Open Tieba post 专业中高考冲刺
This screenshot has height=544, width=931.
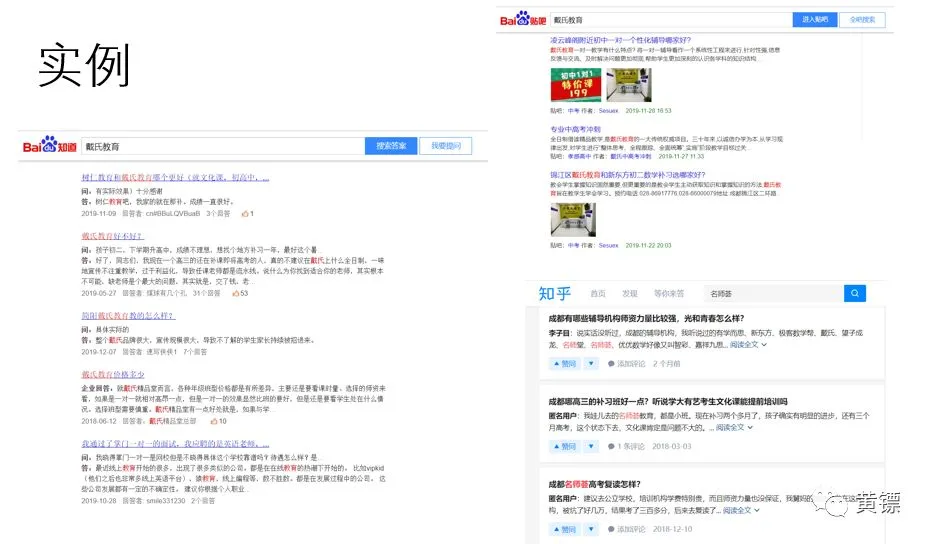pos(575,129)
